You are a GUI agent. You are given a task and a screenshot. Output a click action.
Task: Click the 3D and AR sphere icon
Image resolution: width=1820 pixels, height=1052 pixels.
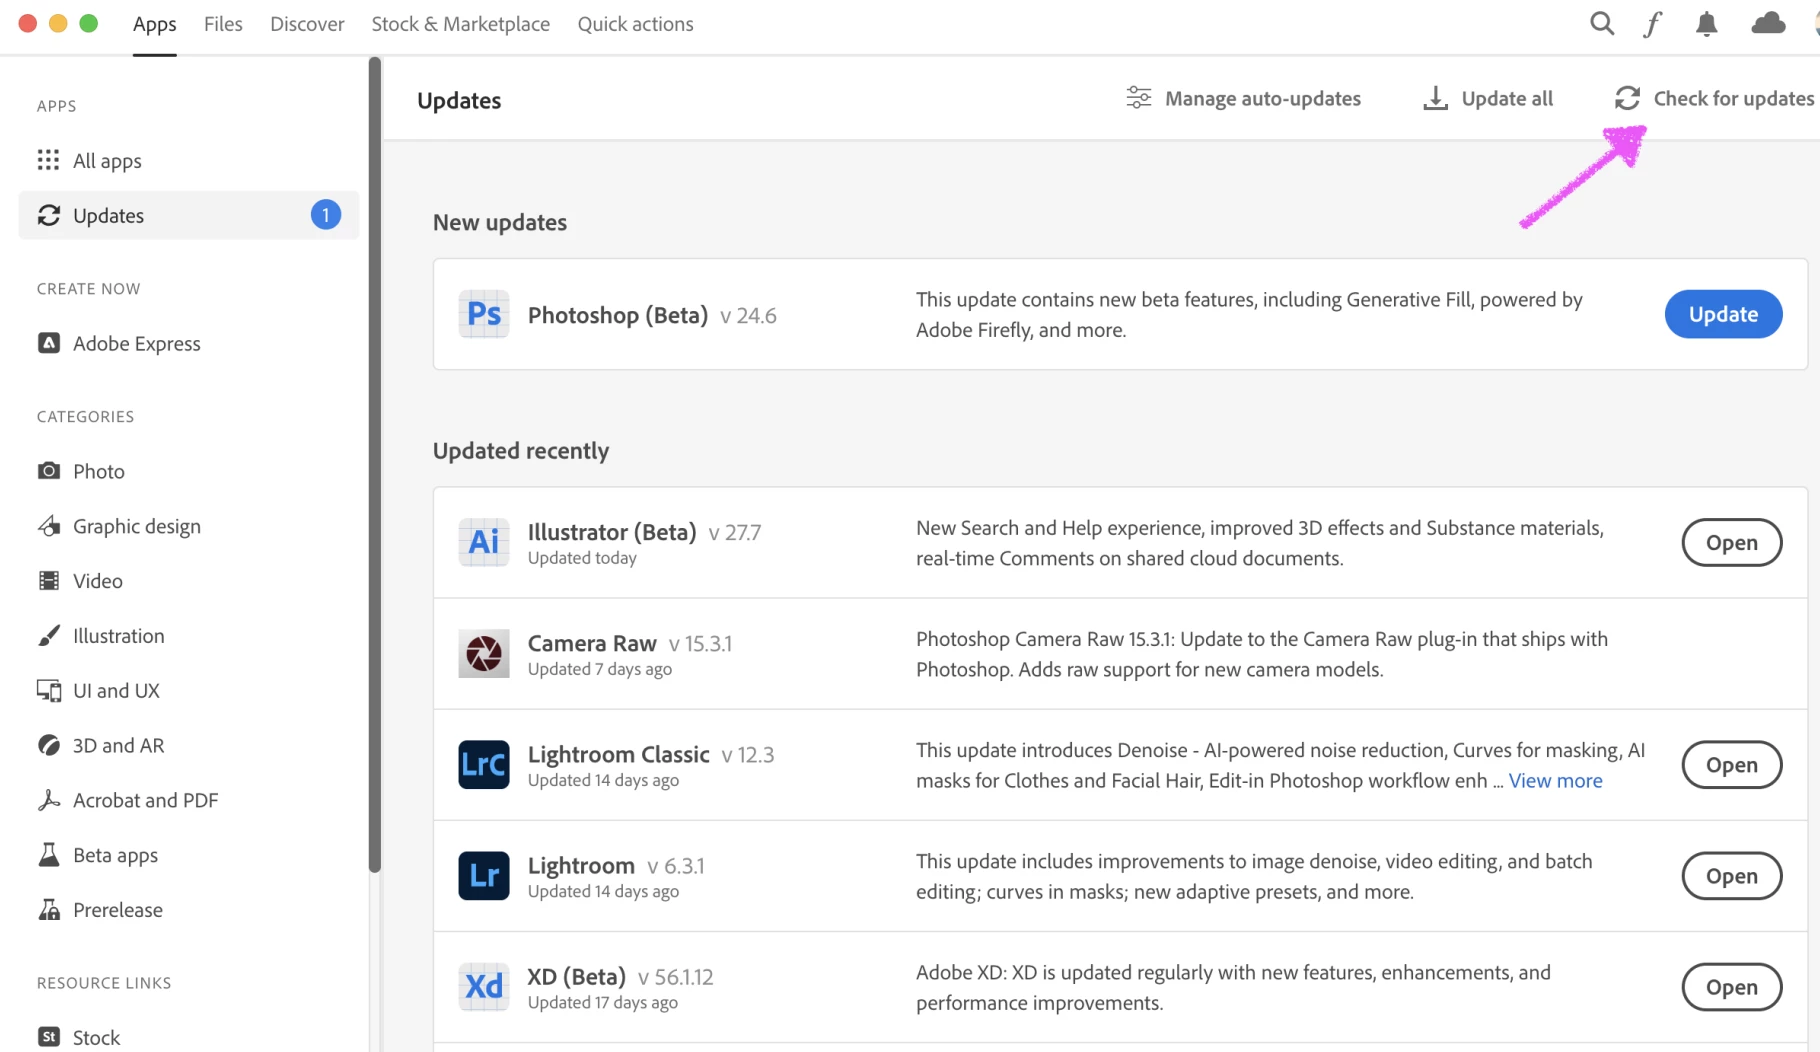tap(48, 745)
